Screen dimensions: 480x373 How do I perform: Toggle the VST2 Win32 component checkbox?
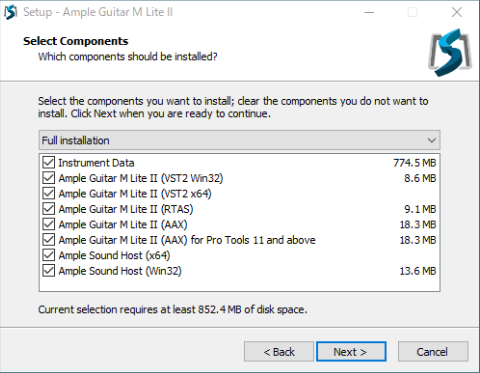point(49,178)
